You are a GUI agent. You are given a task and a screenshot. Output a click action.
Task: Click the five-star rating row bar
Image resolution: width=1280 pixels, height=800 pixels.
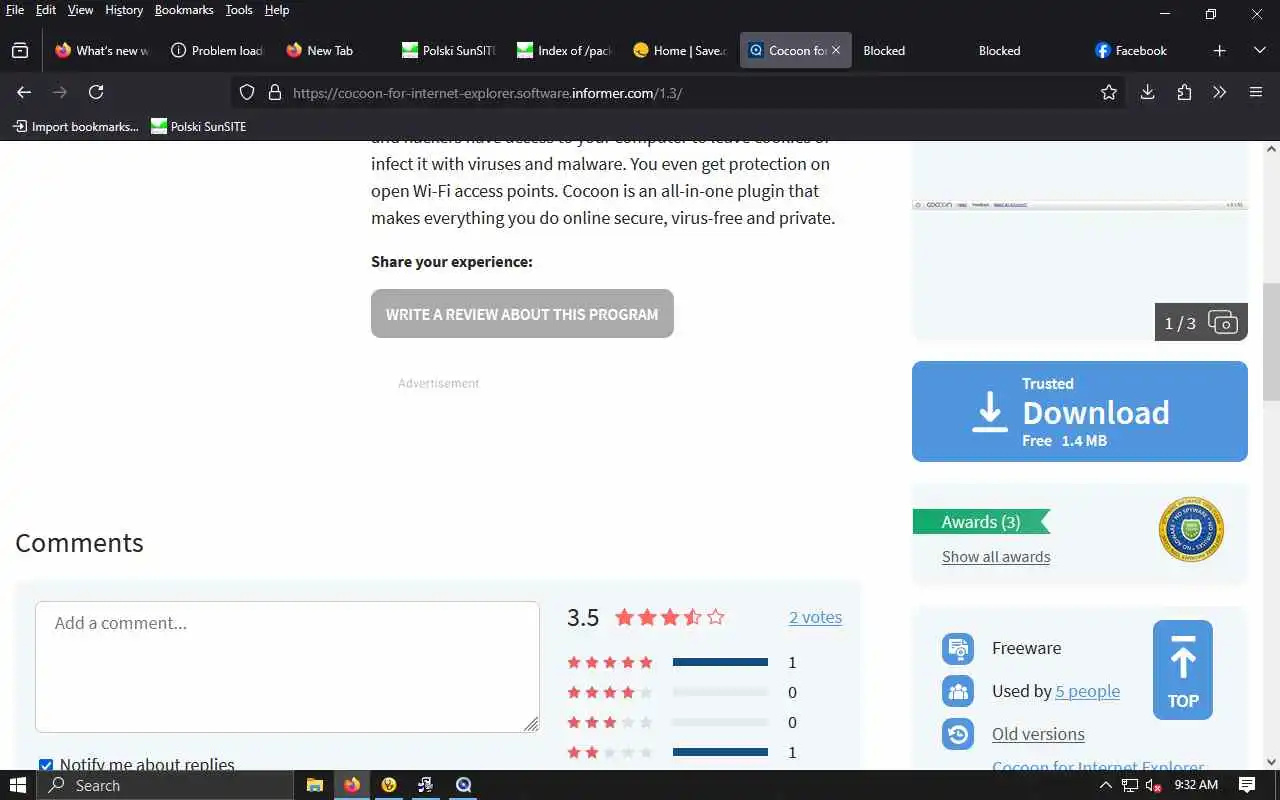(720, 662)
